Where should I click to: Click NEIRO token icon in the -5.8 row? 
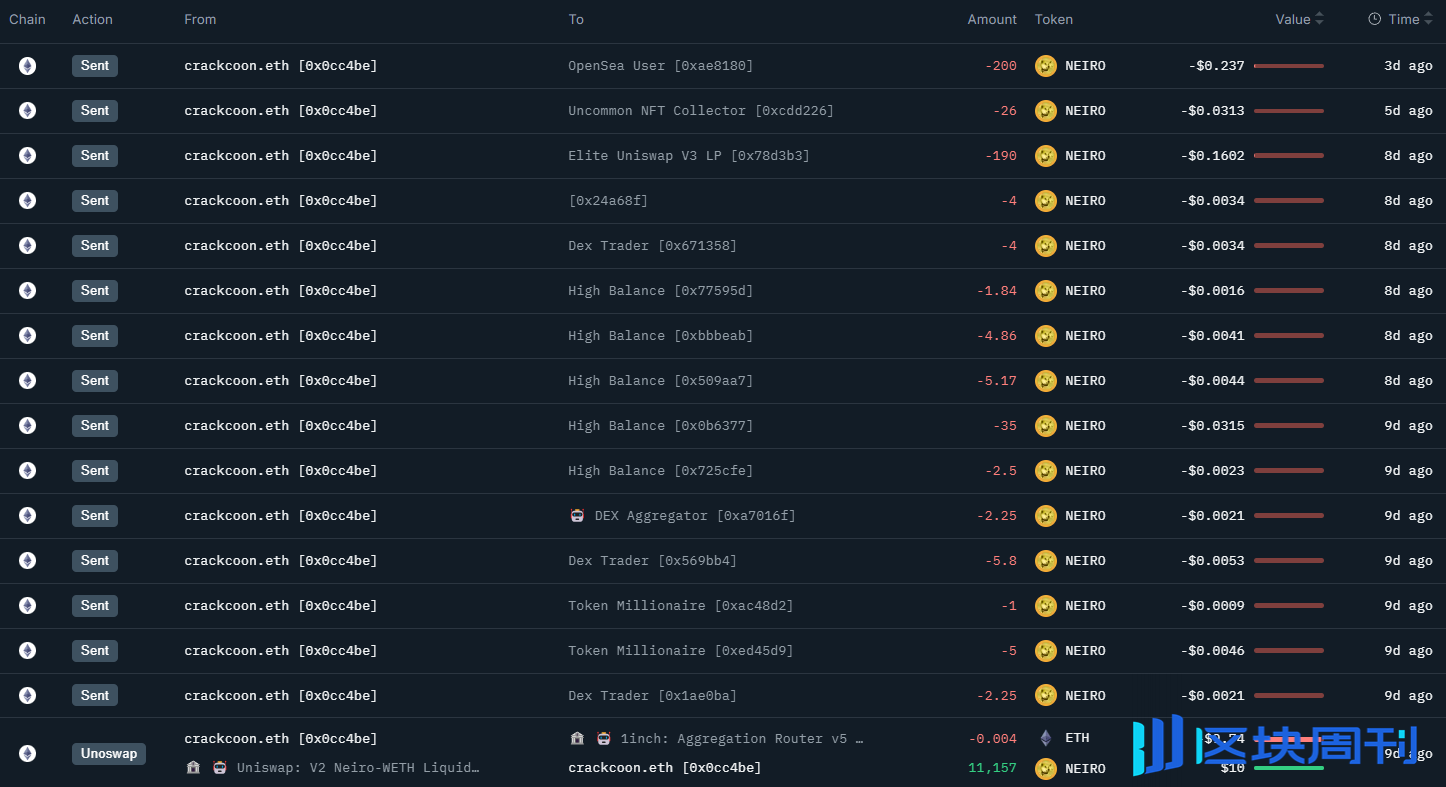click(1046, 561)
